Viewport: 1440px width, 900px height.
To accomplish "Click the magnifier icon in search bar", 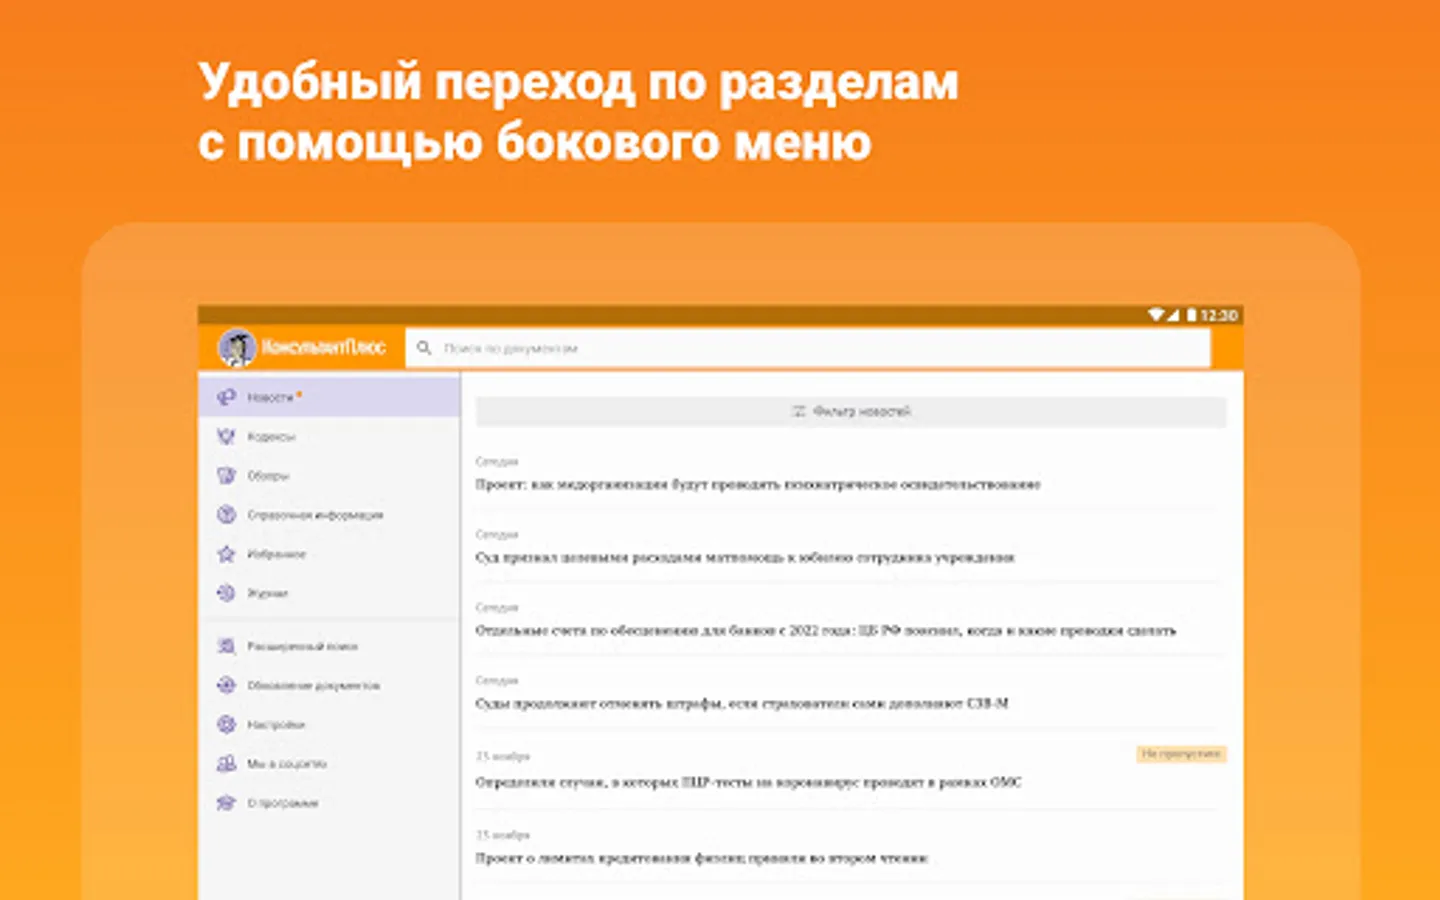I will [x=424, y=348].
